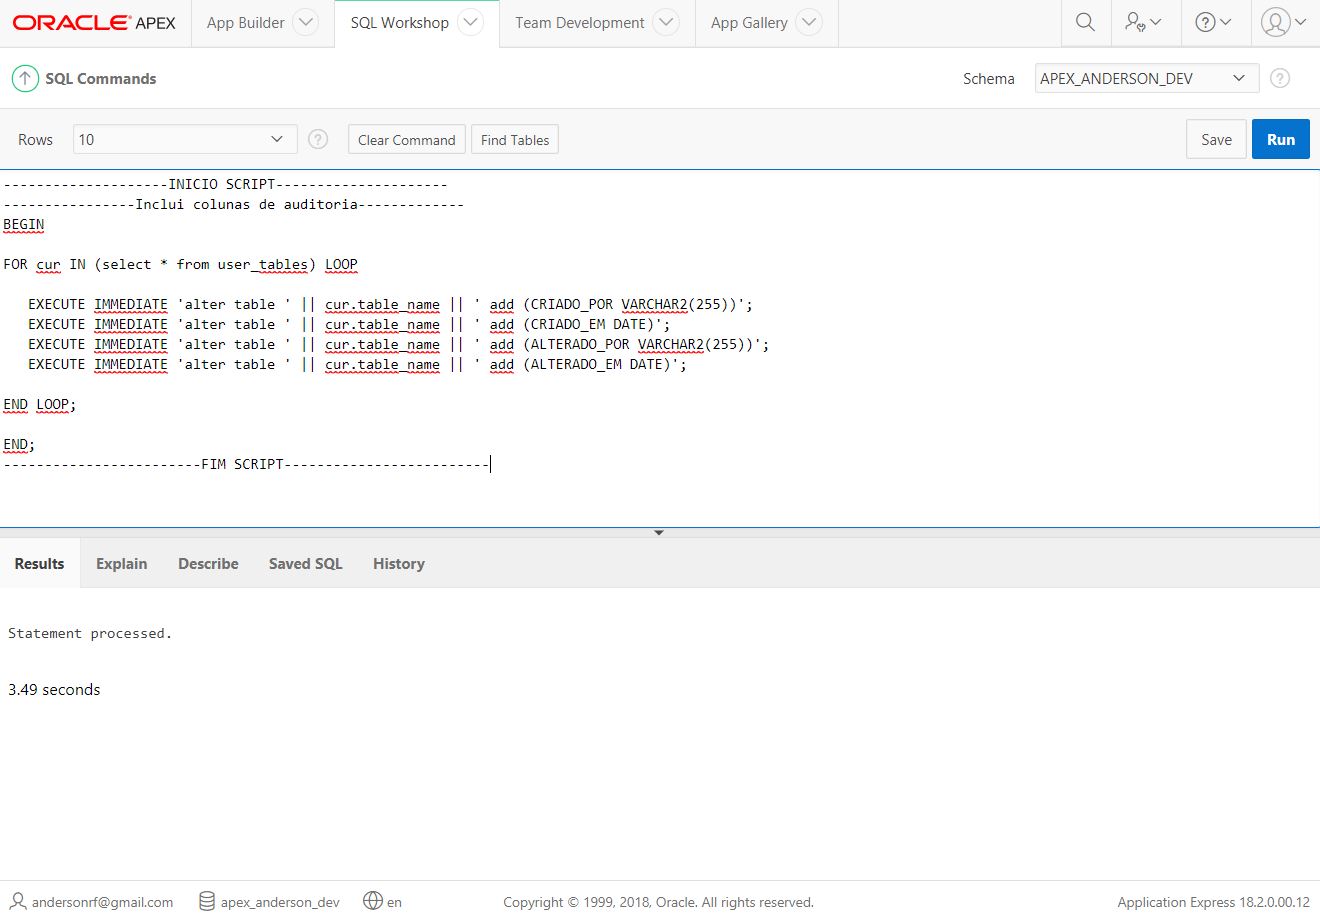Save the current SQL command
This screenshot has width=1320, height=920.
click(x=1215, y=139)
